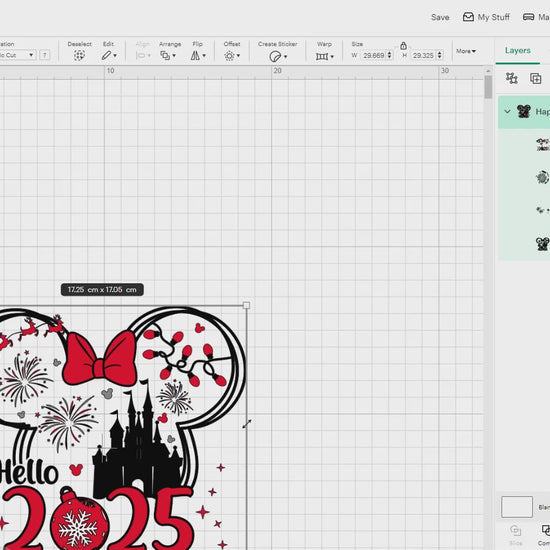Click the Slice icon at panel bottom
The height and width of the screenshot is (550, 550).
516,530
